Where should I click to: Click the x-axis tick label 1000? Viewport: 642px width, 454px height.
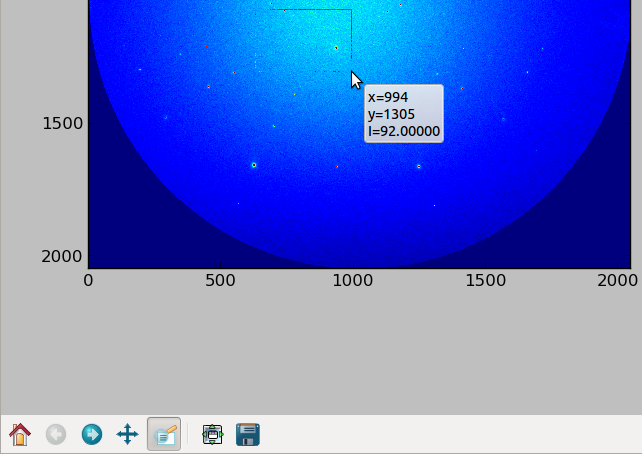tap(353, 281)
